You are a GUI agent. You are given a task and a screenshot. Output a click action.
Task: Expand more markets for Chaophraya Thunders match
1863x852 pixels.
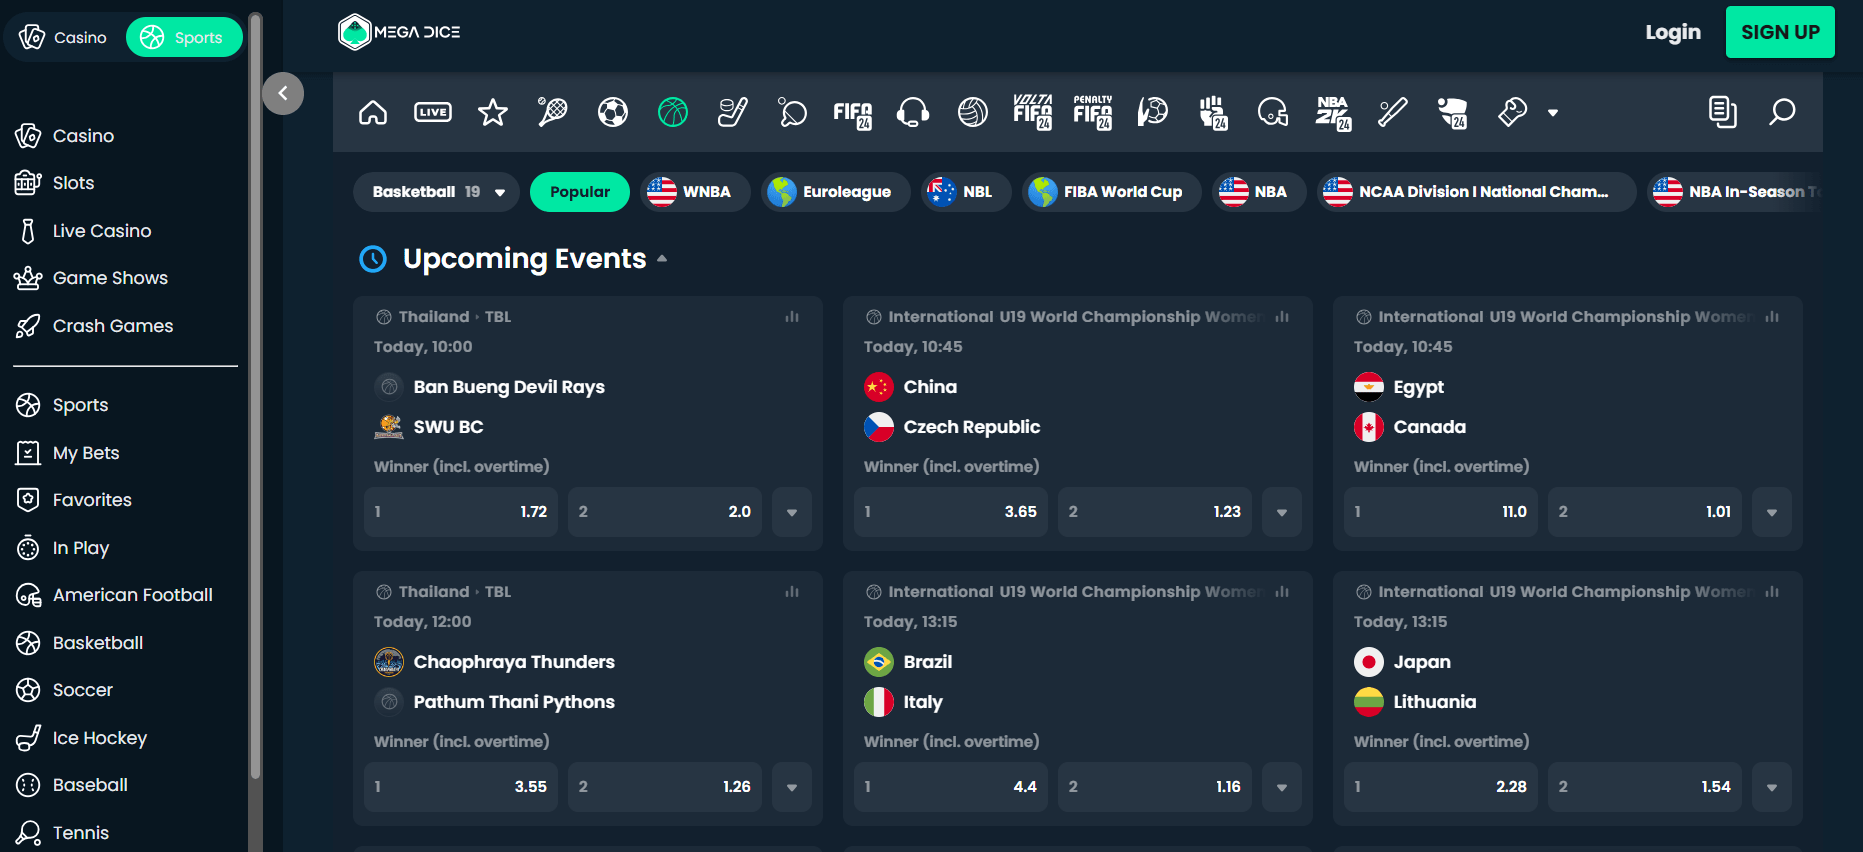point(792,787)
